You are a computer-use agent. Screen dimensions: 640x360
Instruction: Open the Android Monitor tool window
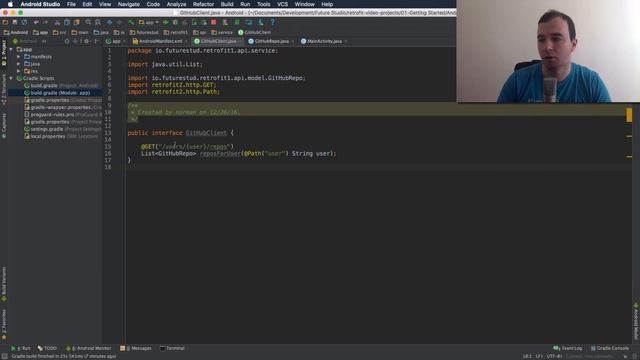89,348
